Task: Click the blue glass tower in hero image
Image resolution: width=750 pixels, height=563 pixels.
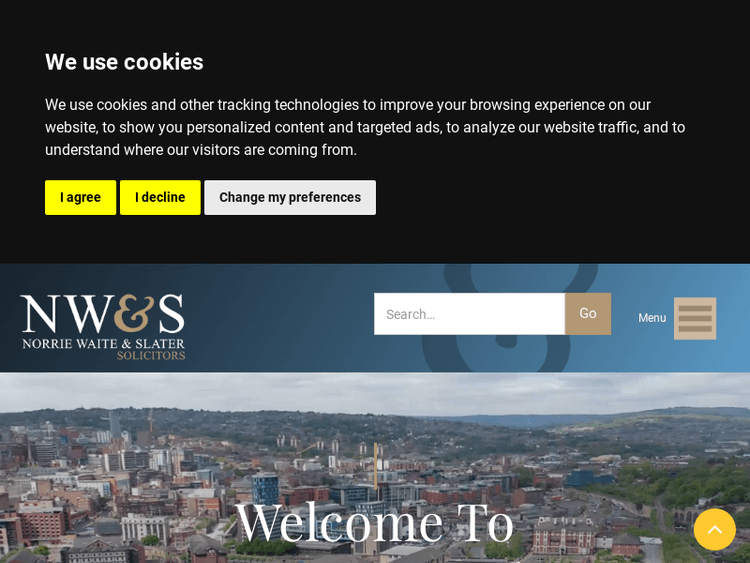Action: (265, 489)
